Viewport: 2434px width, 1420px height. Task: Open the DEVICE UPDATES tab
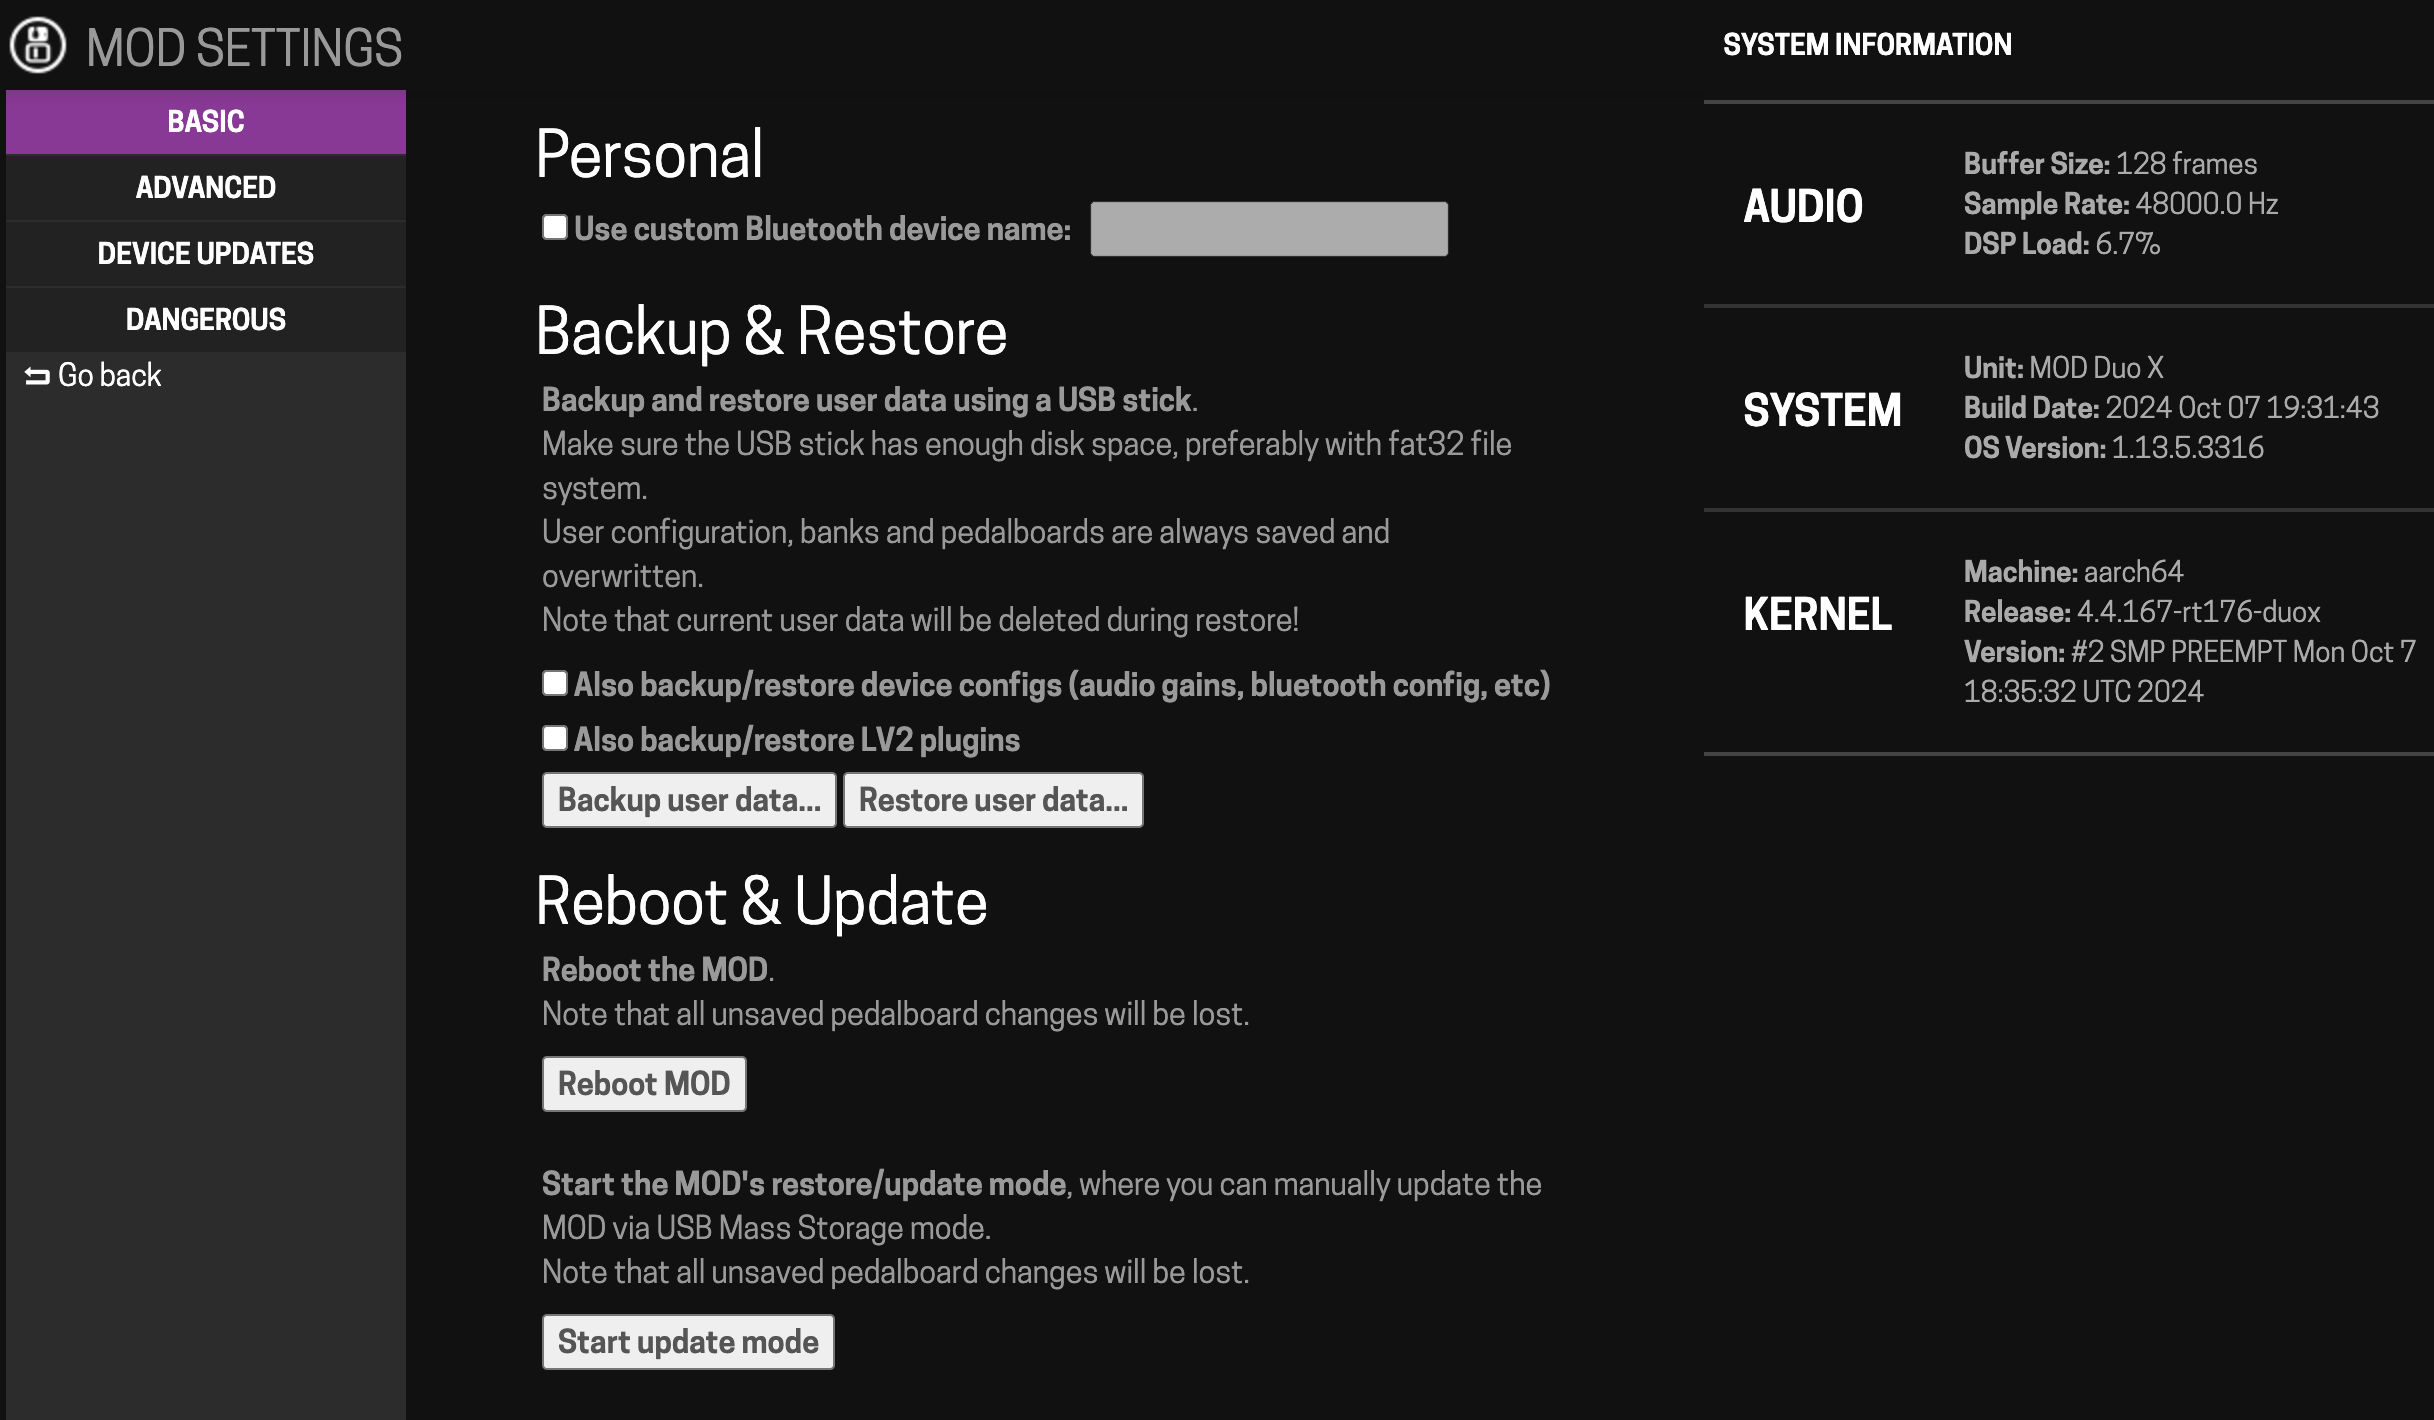point(206,254)
